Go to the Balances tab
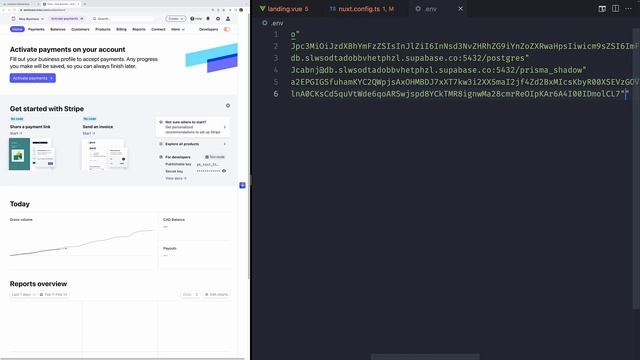 point(58,29)
